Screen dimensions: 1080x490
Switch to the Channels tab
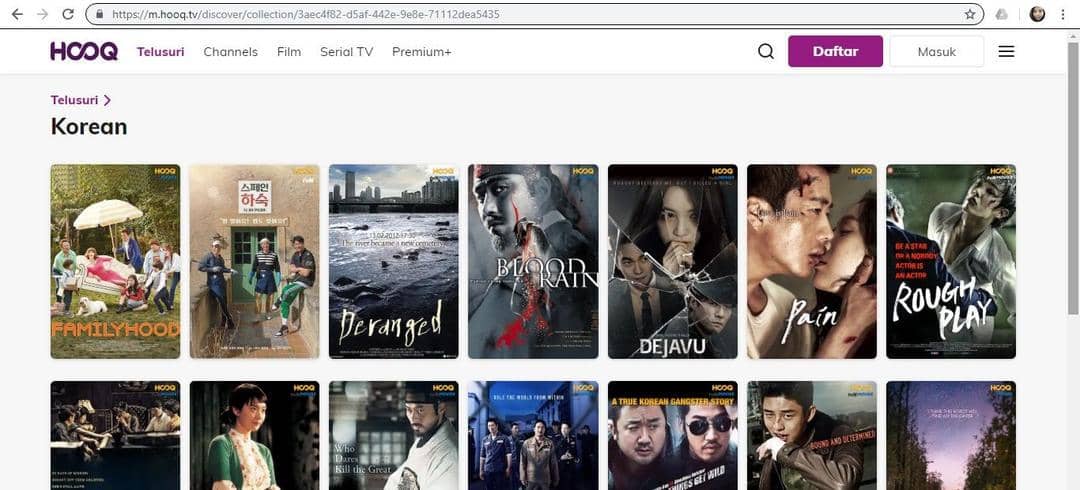[x=230, y=52]
